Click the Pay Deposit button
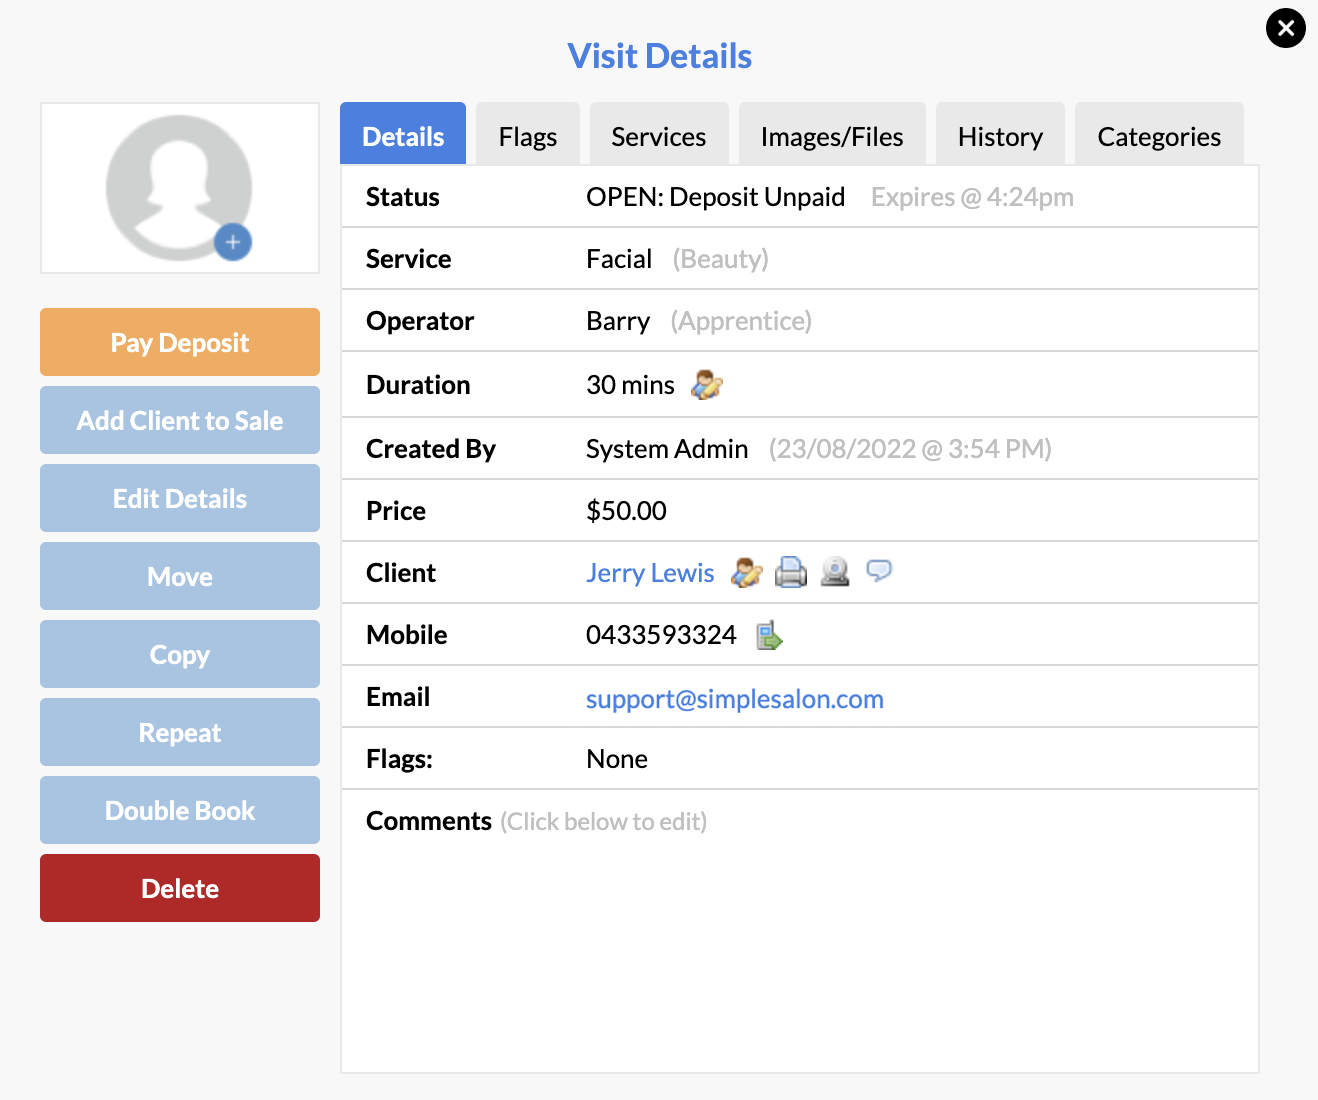The height and width of the screenshot is (1100, 1318). (x=180, y=342)
